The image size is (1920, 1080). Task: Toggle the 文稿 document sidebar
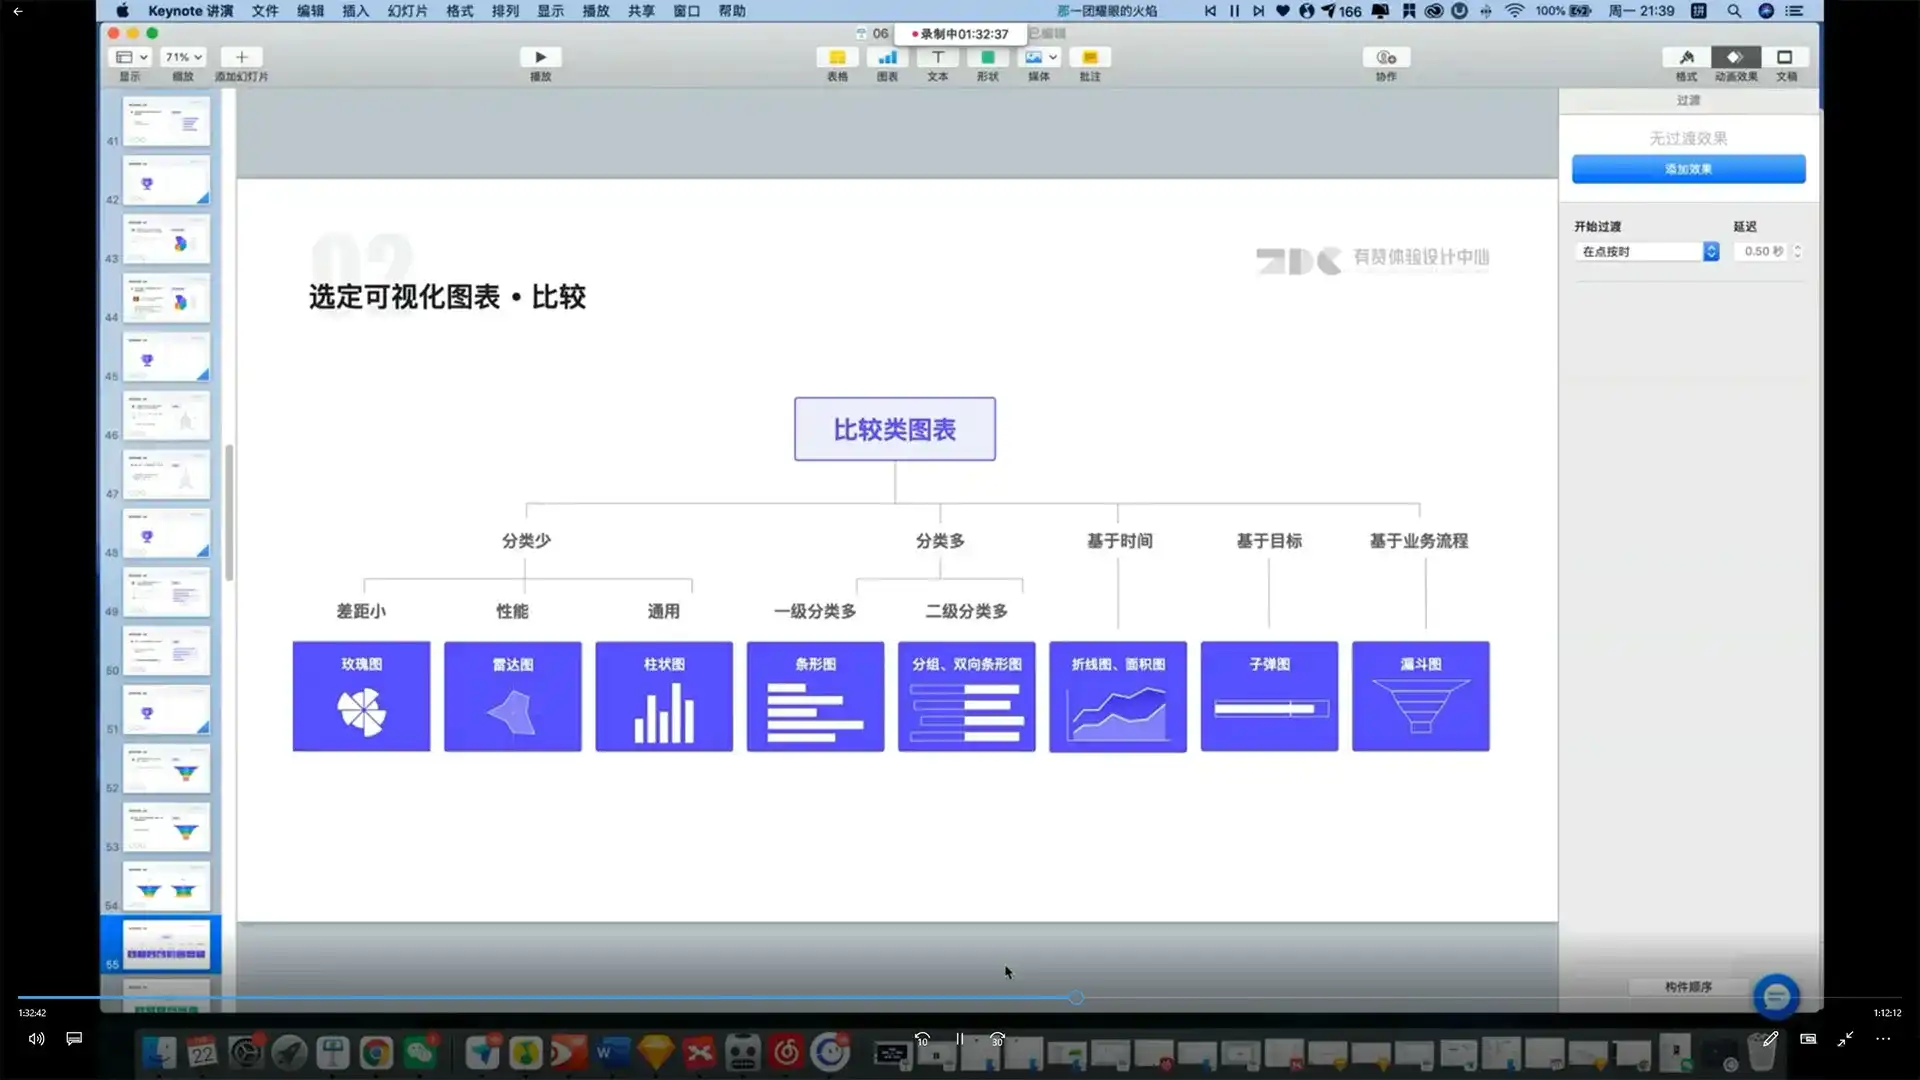[x=1786, y=58]
